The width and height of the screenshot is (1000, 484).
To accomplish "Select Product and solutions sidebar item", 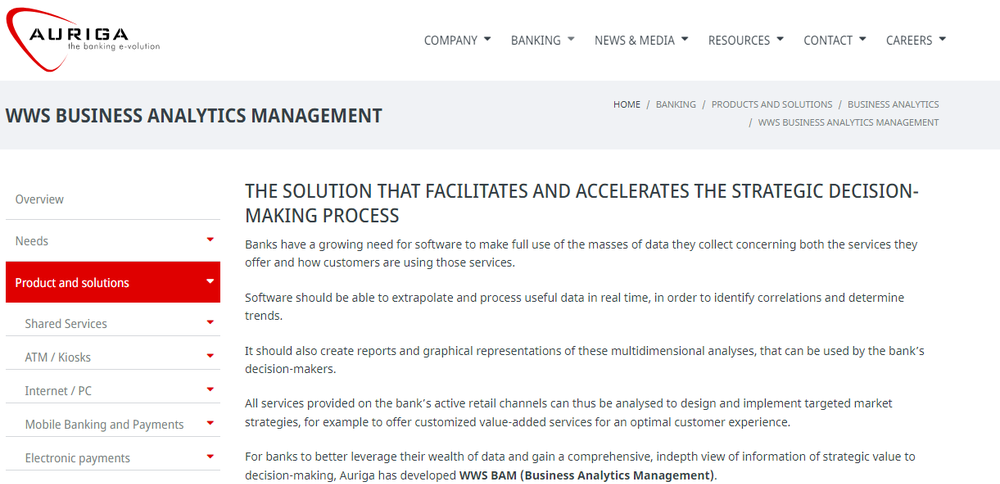I will click(113, 282).
